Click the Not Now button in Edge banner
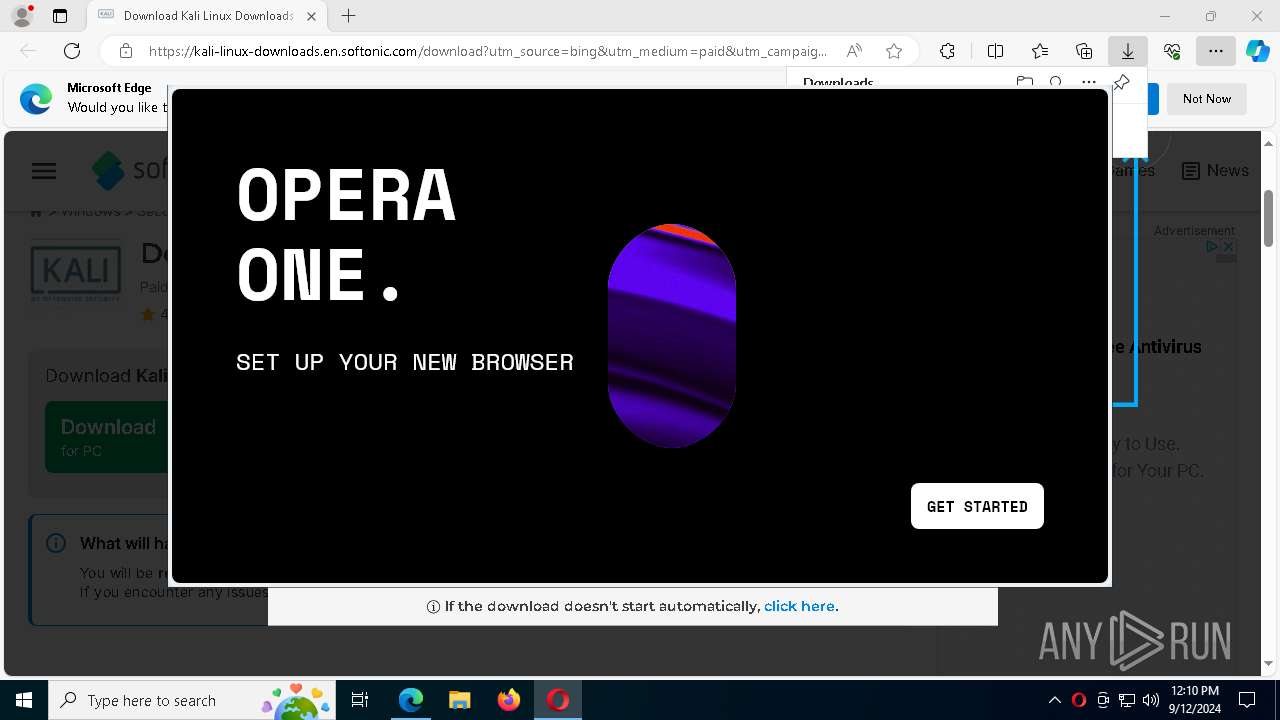This screenshot has width=1280, height=720. [1206, 99]
